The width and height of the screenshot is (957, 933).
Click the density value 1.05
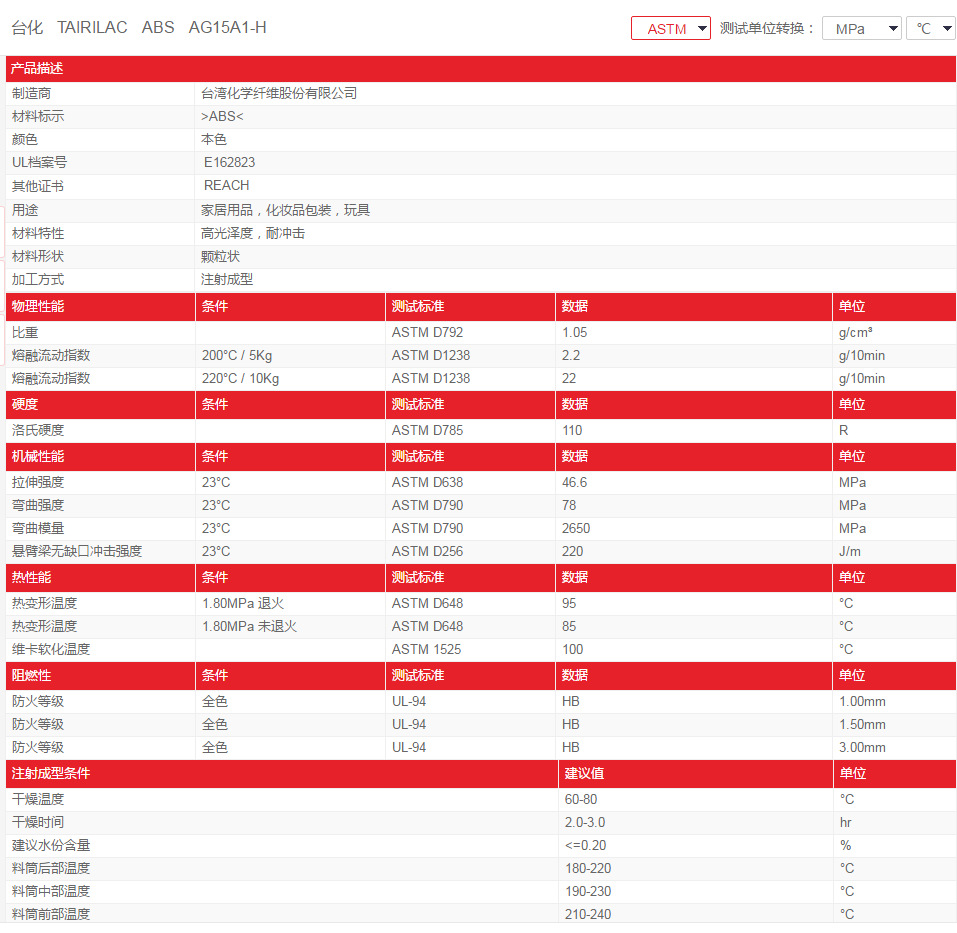574,333
